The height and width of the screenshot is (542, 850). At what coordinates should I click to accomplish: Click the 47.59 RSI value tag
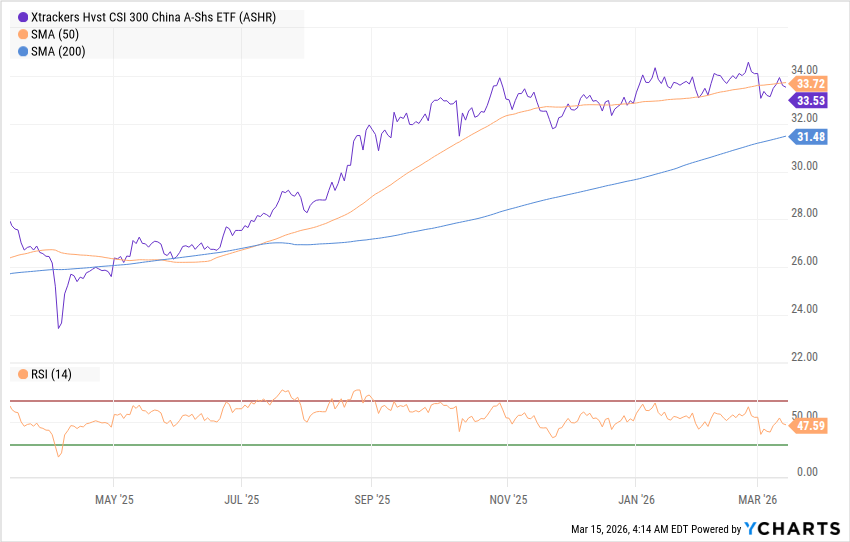point(808,426)
